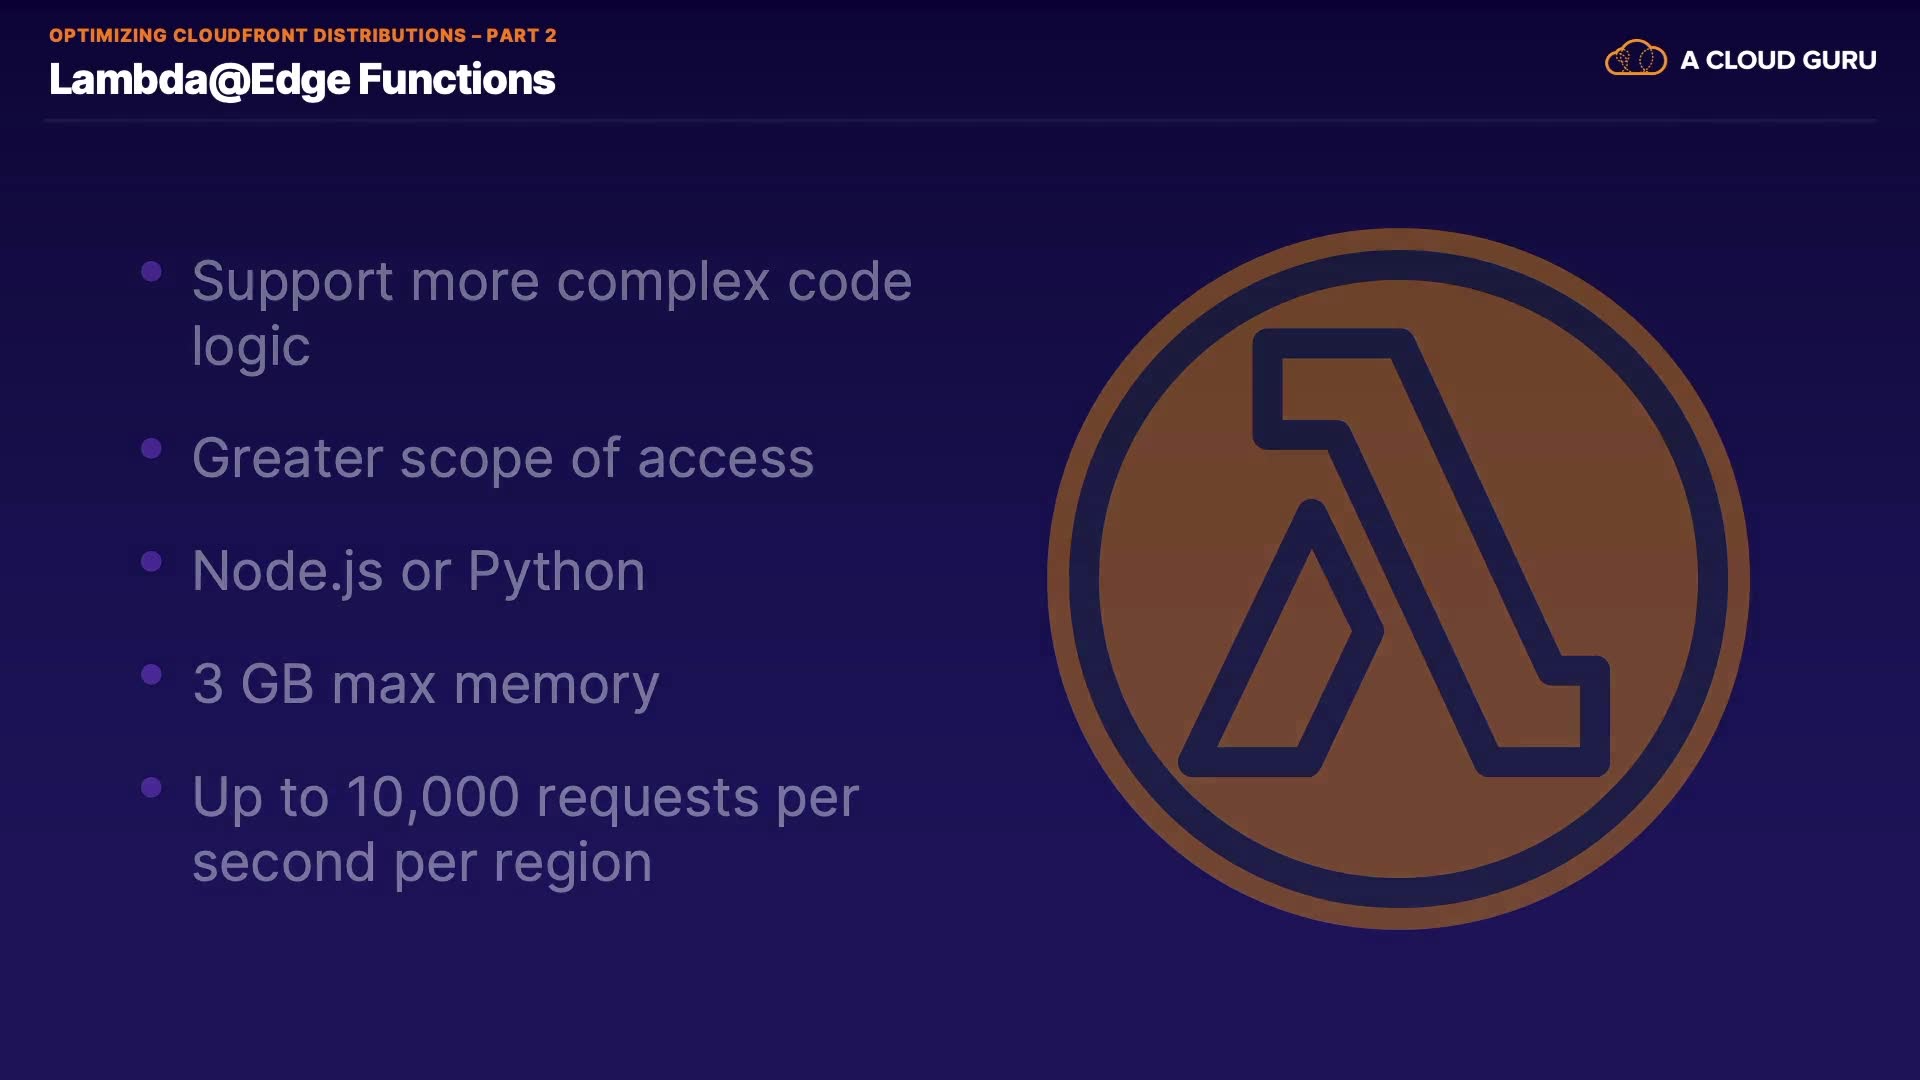Click bullet dot beside "Node.js or Python"

[152, 562]
